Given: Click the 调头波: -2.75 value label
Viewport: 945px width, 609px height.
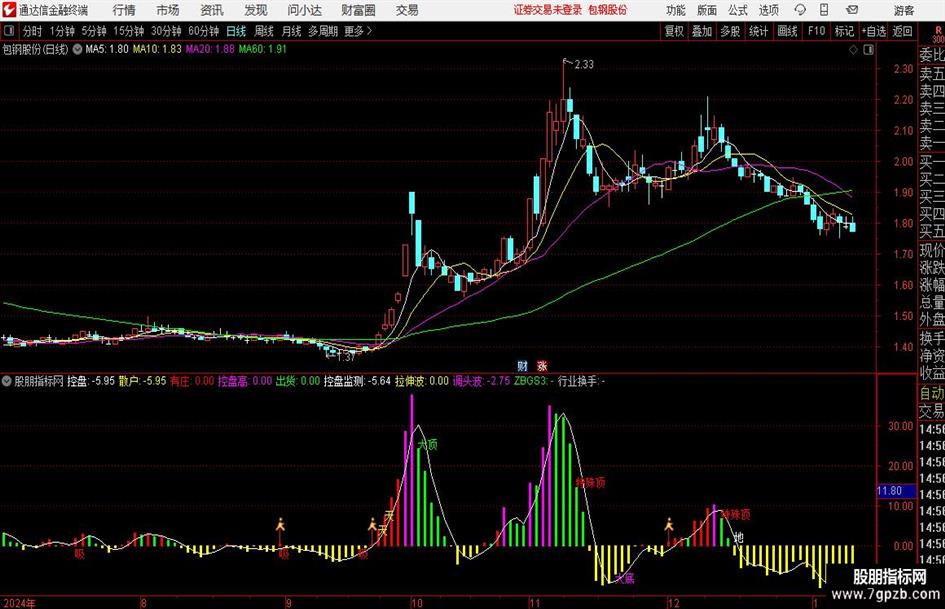Looking at the screenshot, I should pos(482,381).
